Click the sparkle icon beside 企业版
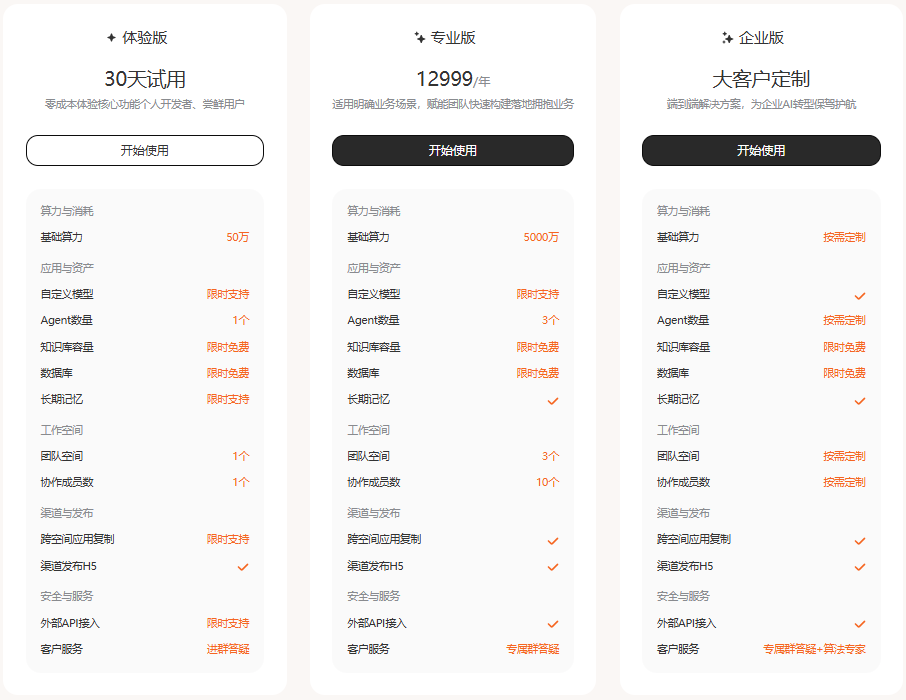The height and width of the screenshot is (700, 906). pos(727,38)
